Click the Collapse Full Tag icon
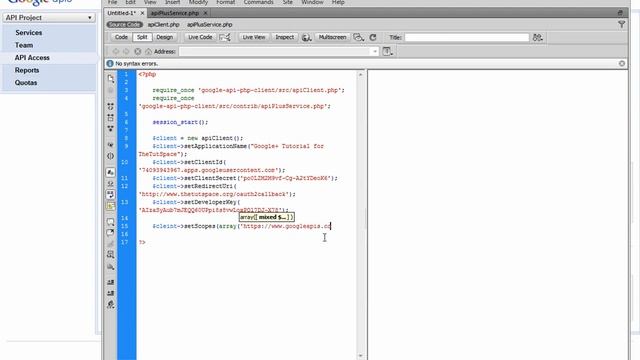The height and width of the screenshot is (360, 640). [111, 107]
